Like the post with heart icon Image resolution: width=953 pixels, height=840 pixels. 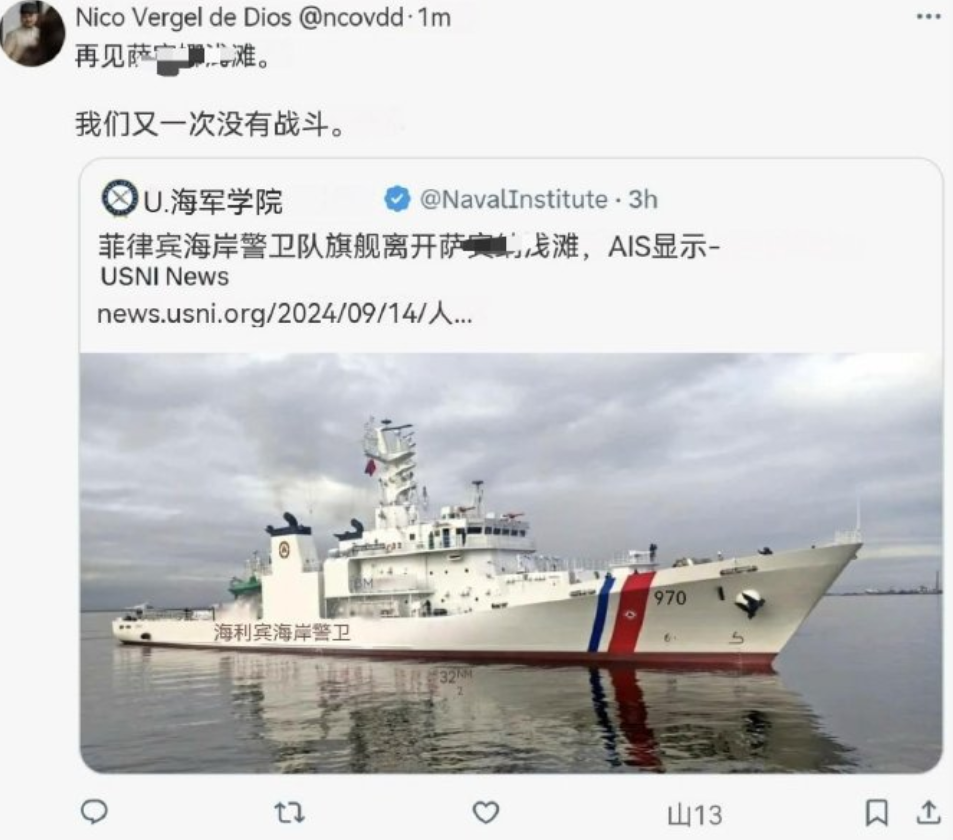pyautogui.click(x=486, y=813)
